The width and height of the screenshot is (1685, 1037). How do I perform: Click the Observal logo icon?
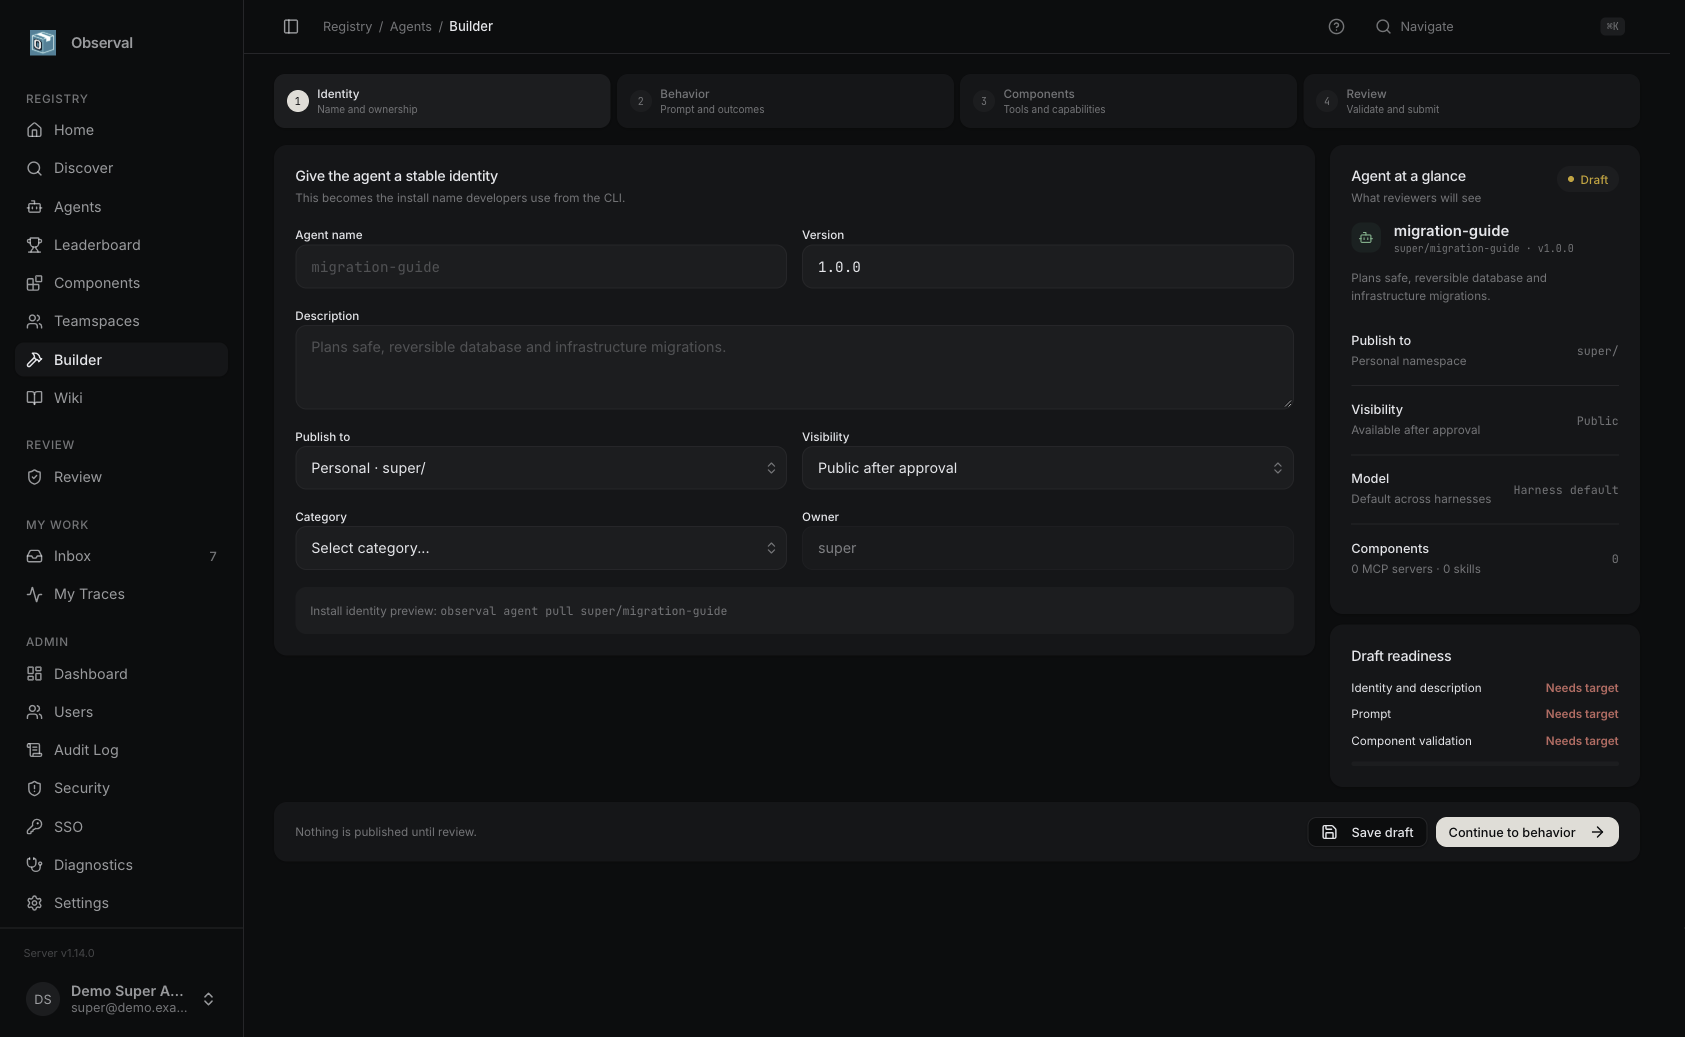coord(43,42)
